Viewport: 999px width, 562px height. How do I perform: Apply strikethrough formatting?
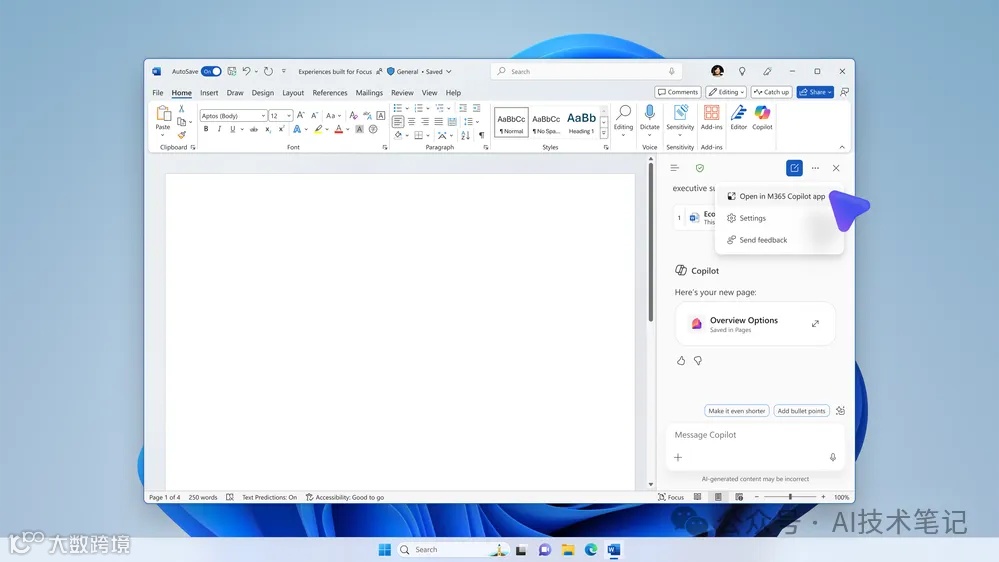(x=254, y=129)
